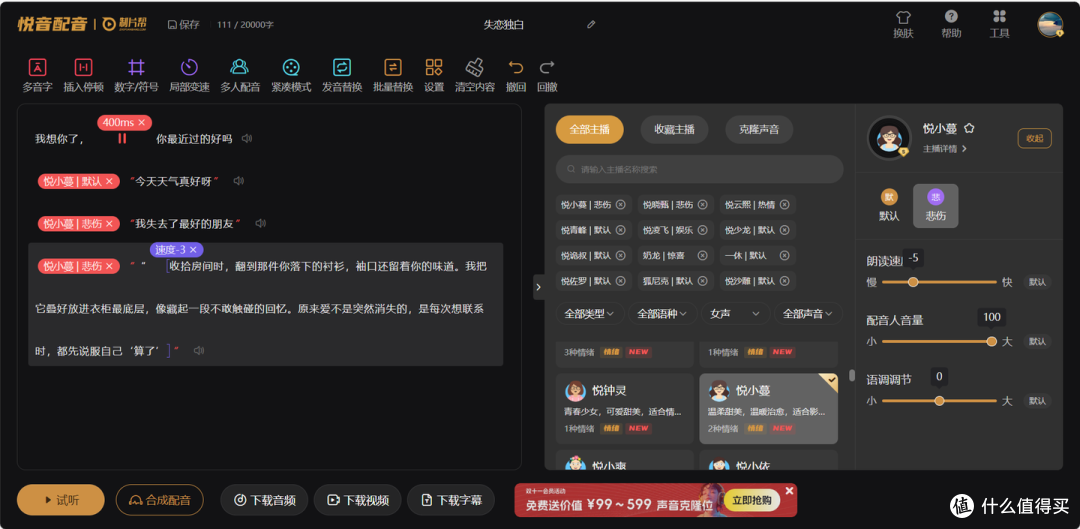Play speaker icon after 我失去了最好的朋友
The height and width of the screenshot is (529, 1080).
[260, 223]
